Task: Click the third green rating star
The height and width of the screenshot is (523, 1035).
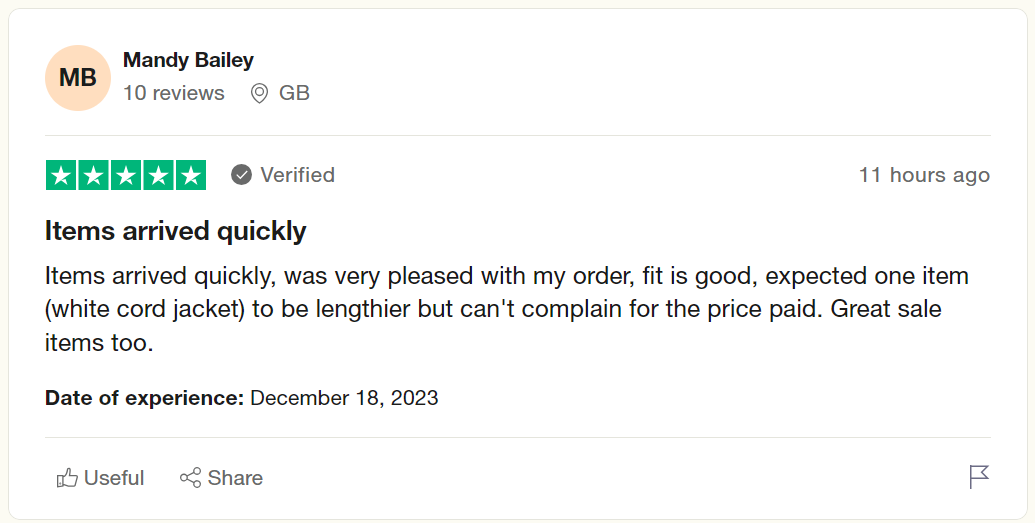Action: (x=126, y=176)
